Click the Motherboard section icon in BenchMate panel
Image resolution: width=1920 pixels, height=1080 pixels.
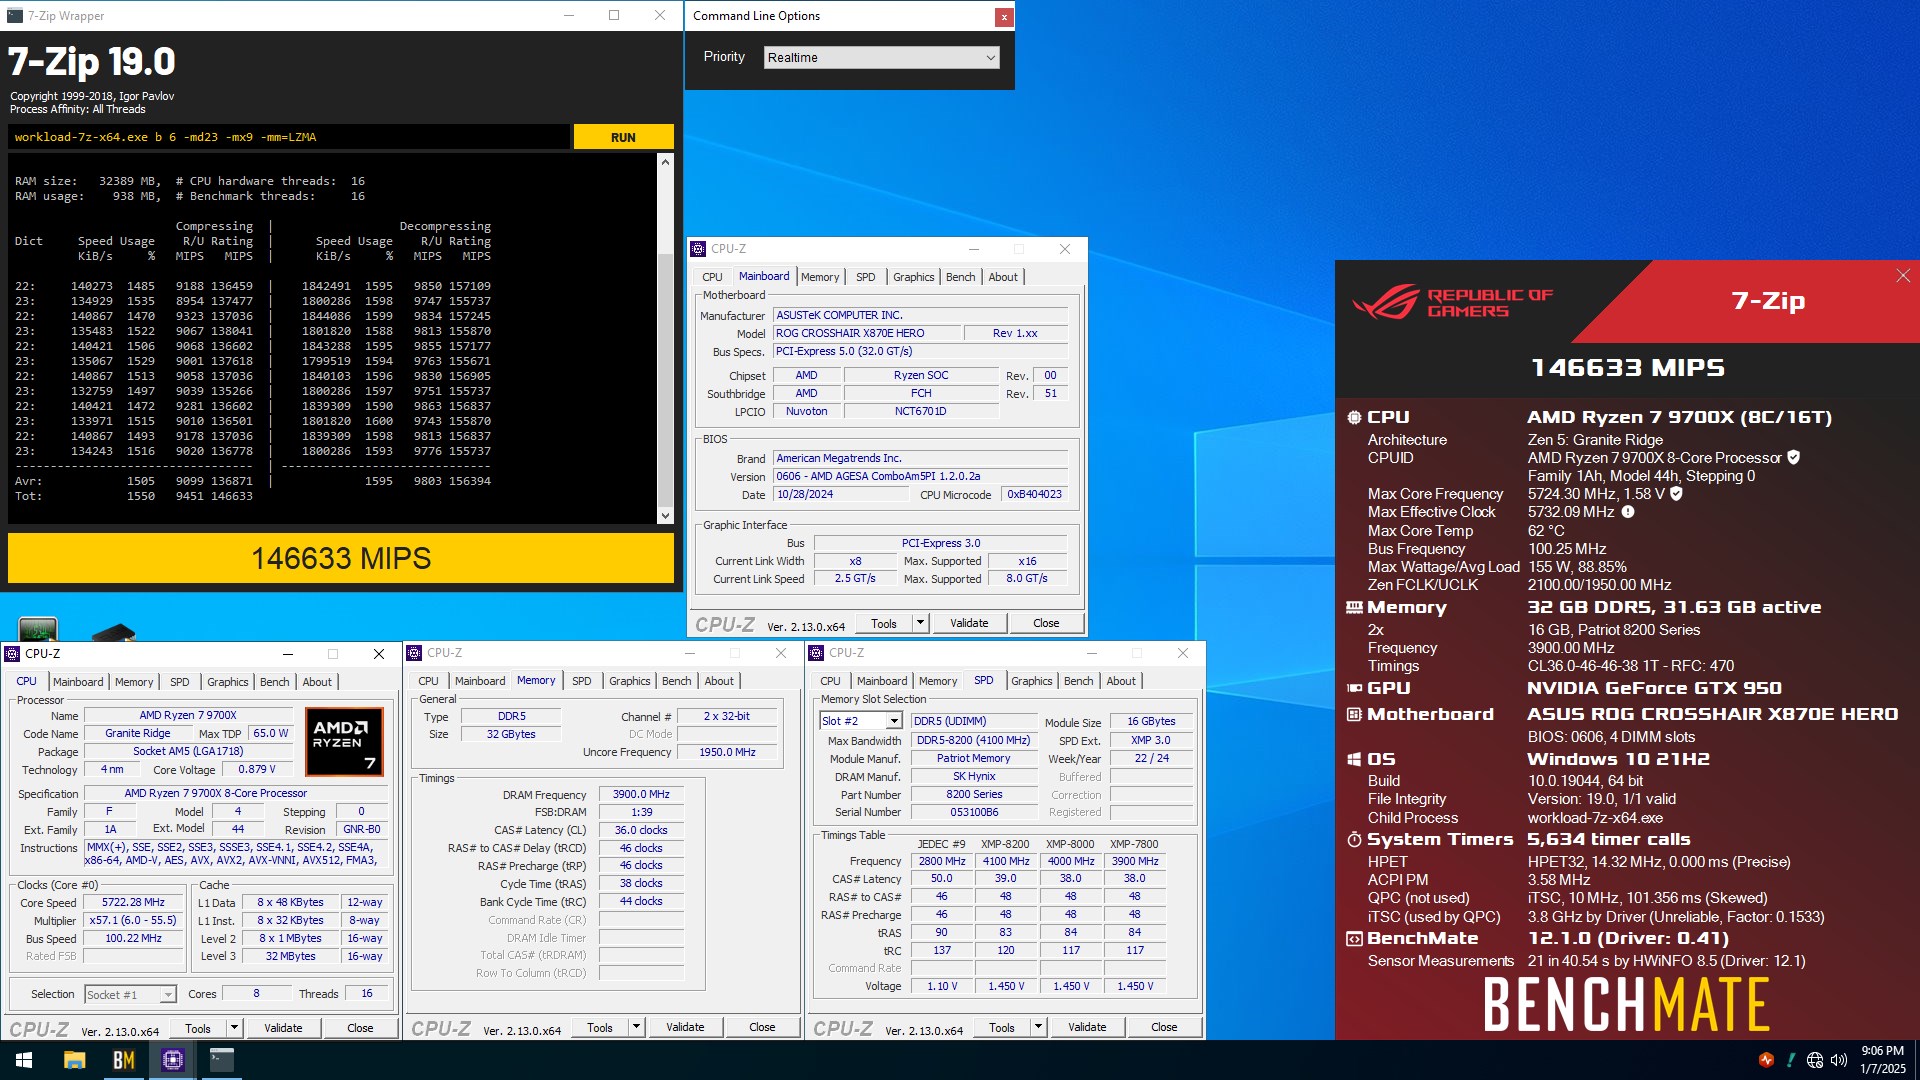point(1354,715)
